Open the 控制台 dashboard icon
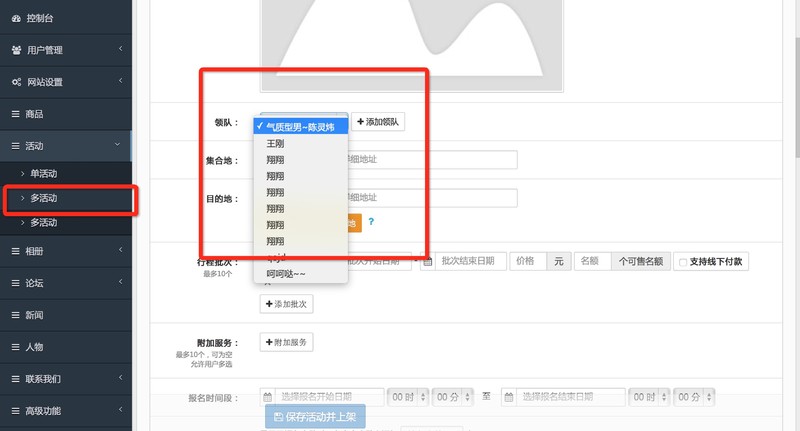The width and height of the screenshot is (800, 431). (x=16, y=18)
